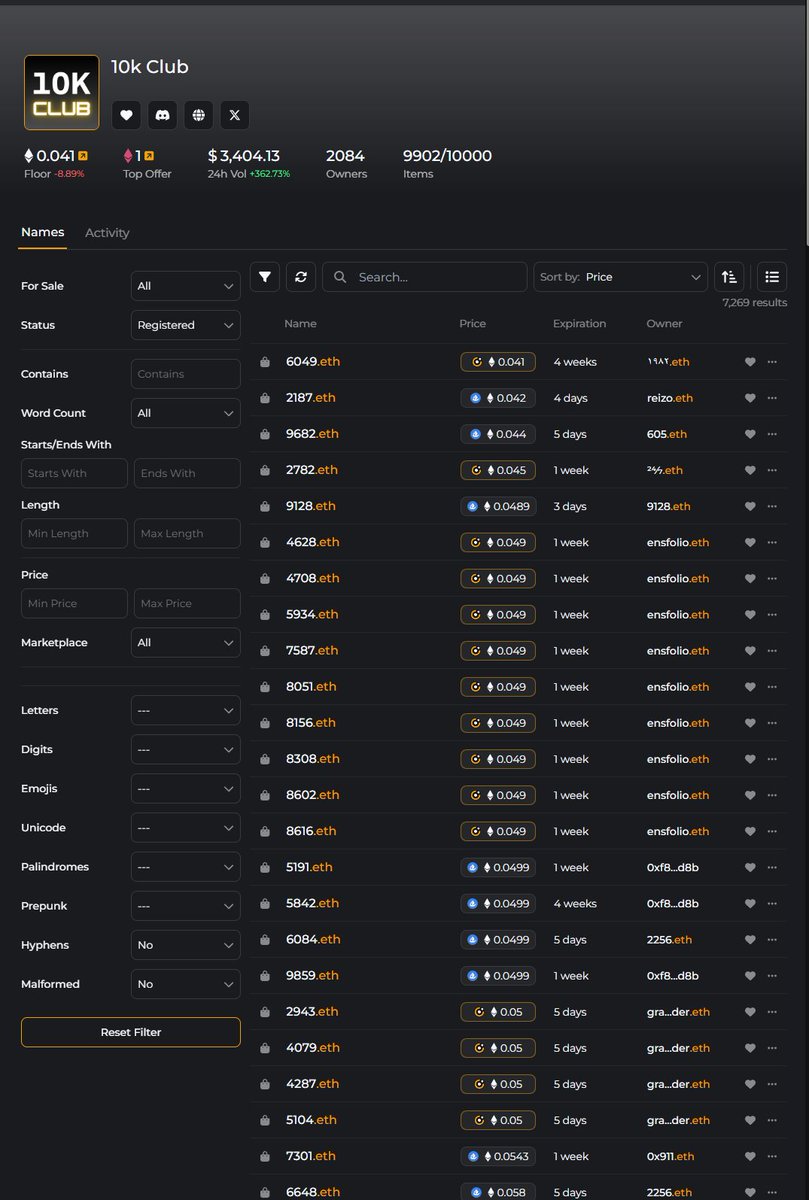Click the 0.042 price badge for 2187.eth

tap(498, 398)
